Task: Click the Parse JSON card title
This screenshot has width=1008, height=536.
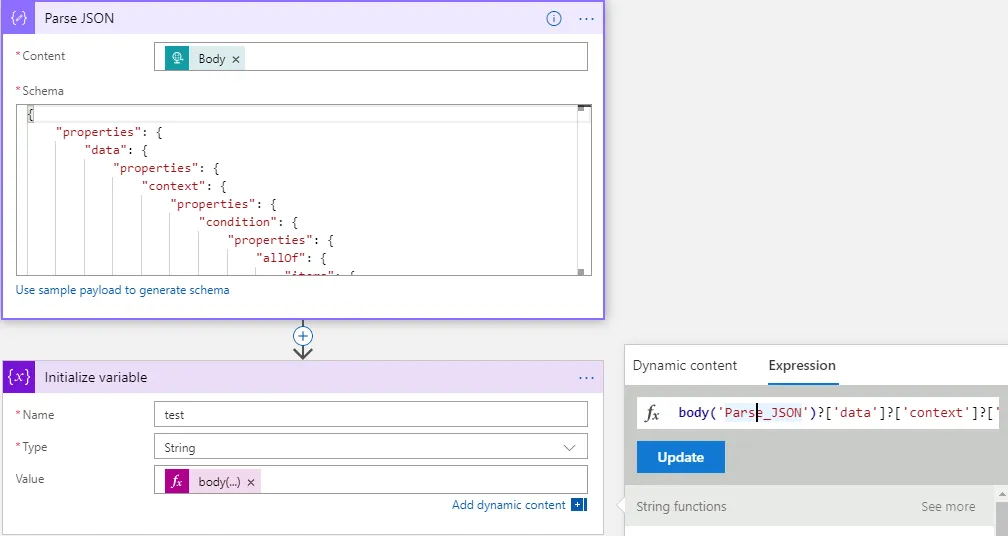Action: (x=79, y=18)
